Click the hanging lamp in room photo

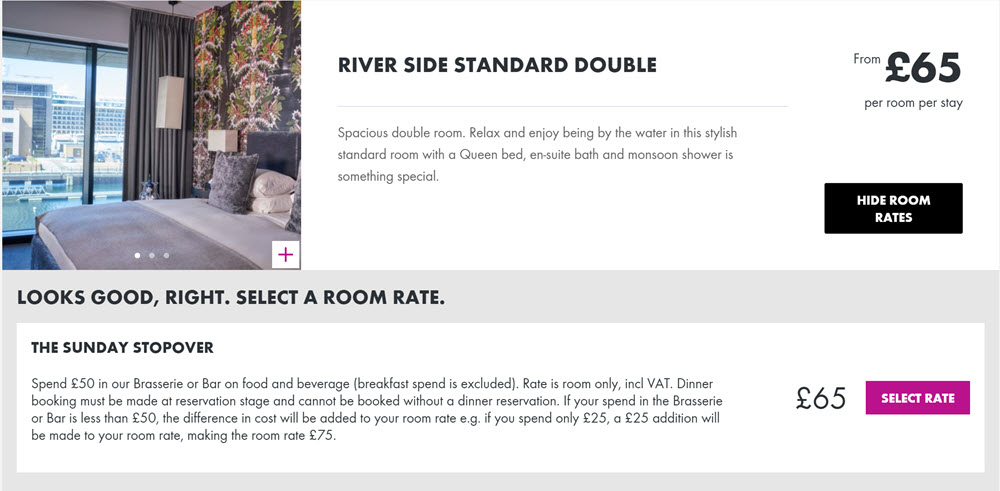(170, 102)
